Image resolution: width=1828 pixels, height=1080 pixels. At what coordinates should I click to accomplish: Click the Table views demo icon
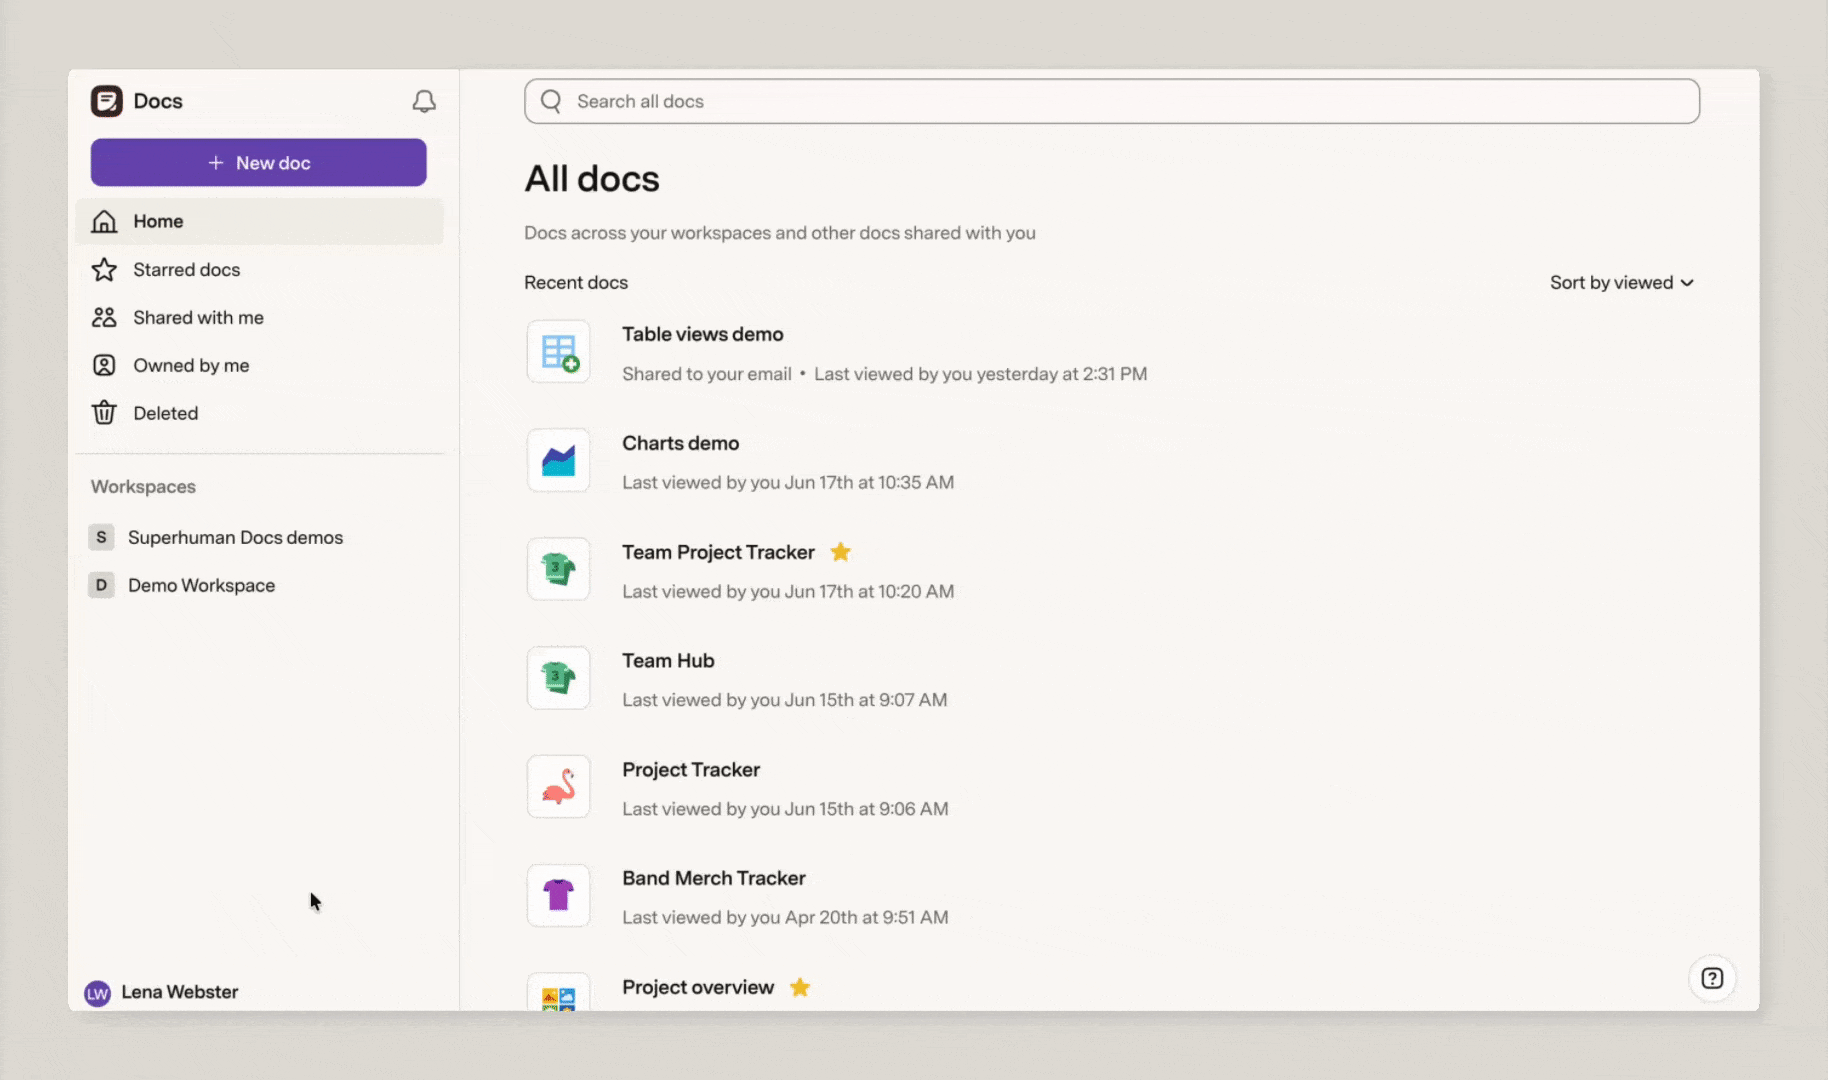[559, 352]
